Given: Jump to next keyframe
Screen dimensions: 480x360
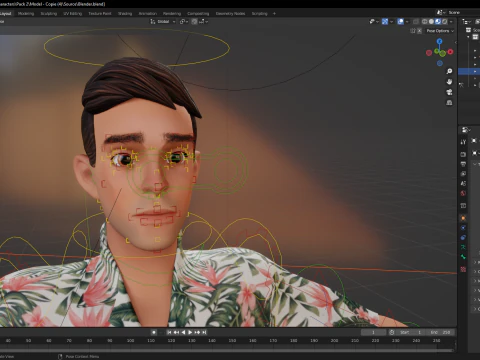Looking at the screenshot, I should 197,332.
